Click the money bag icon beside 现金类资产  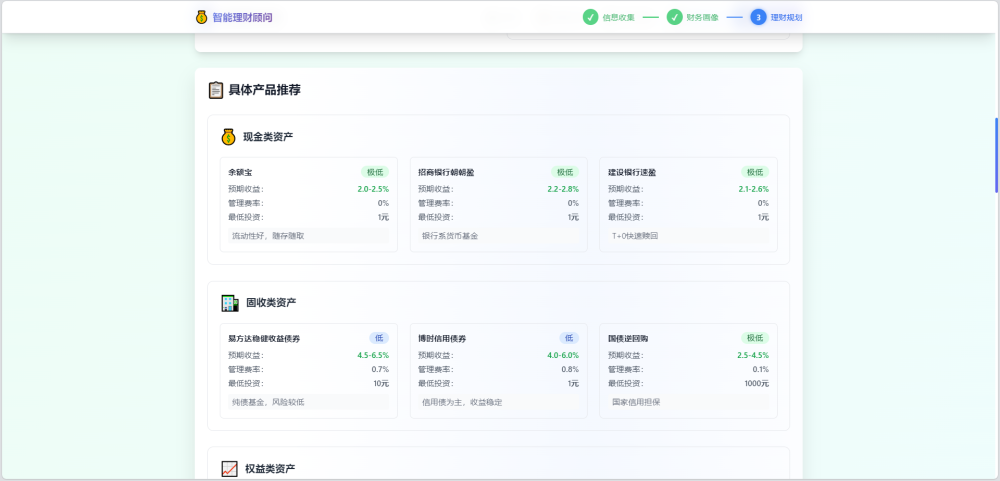coord(228,137)
